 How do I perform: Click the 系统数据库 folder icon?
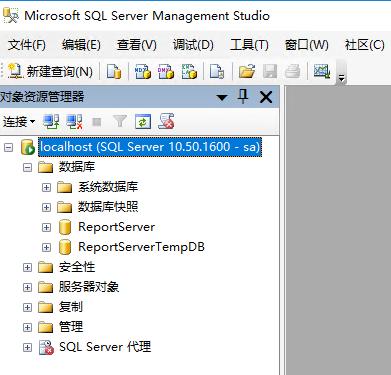(x=64, y=187)
